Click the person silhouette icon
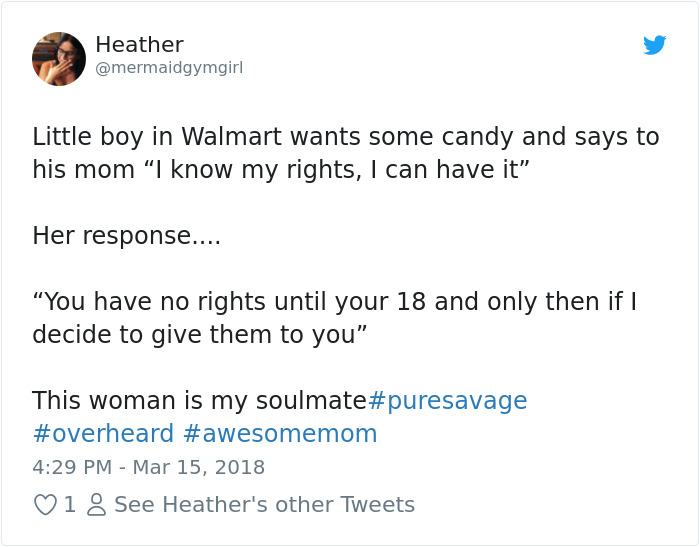This screenshot has height=547, width=700. click(x=96, y=505)
